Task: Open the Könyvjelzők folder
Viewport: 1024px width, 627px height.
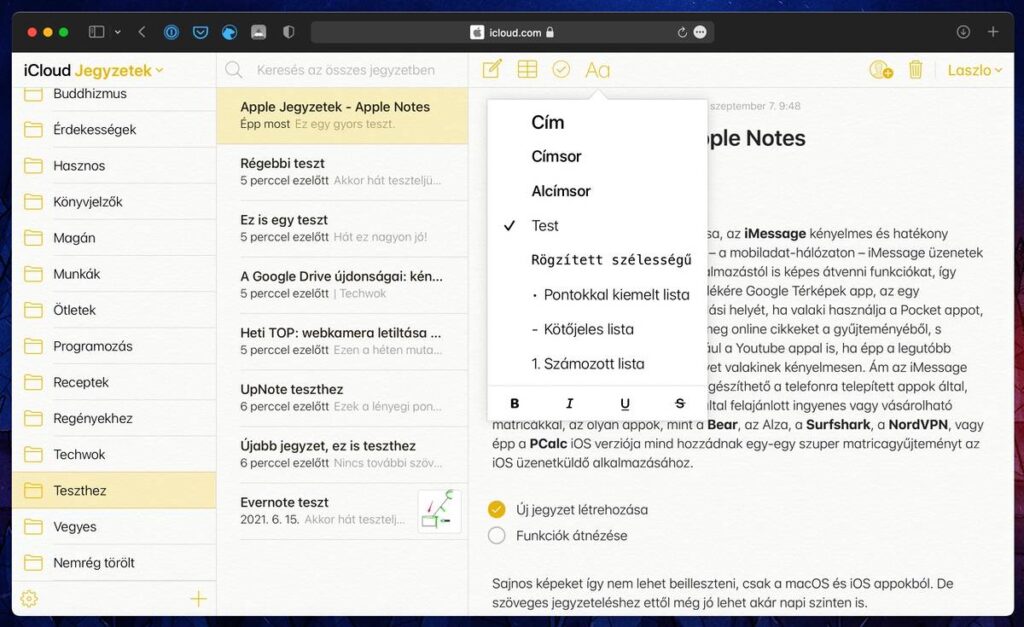Action: pos(114,202)
